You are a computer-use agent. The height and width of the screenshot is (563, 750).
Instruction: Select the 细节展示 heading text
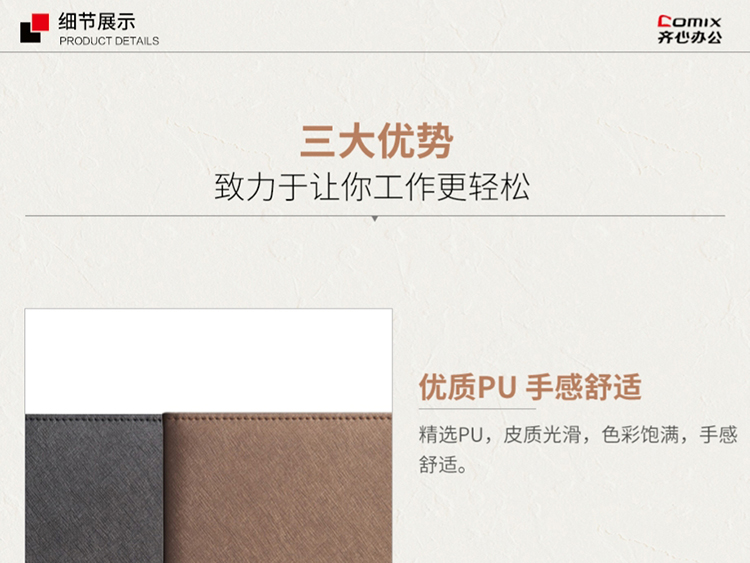[x=97, y=22]
